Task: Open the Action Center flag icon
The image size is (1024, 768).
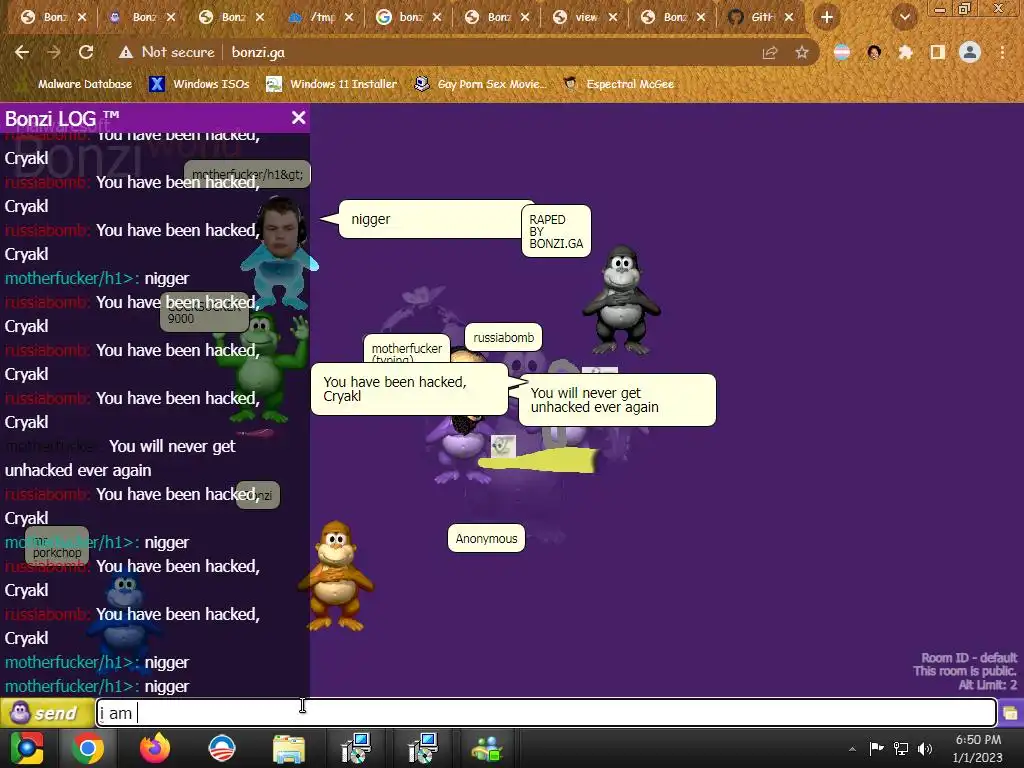Action: 876,748
